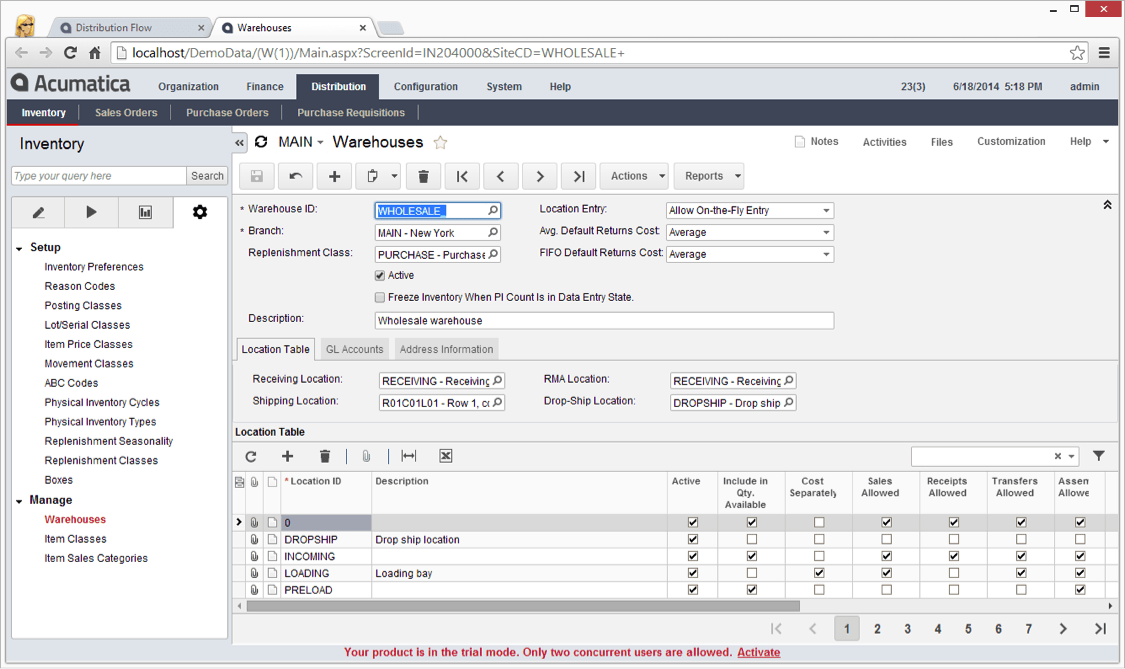Click the Description text field
The height and width of the screenshot is (669, 1125).
pos(604,320)
